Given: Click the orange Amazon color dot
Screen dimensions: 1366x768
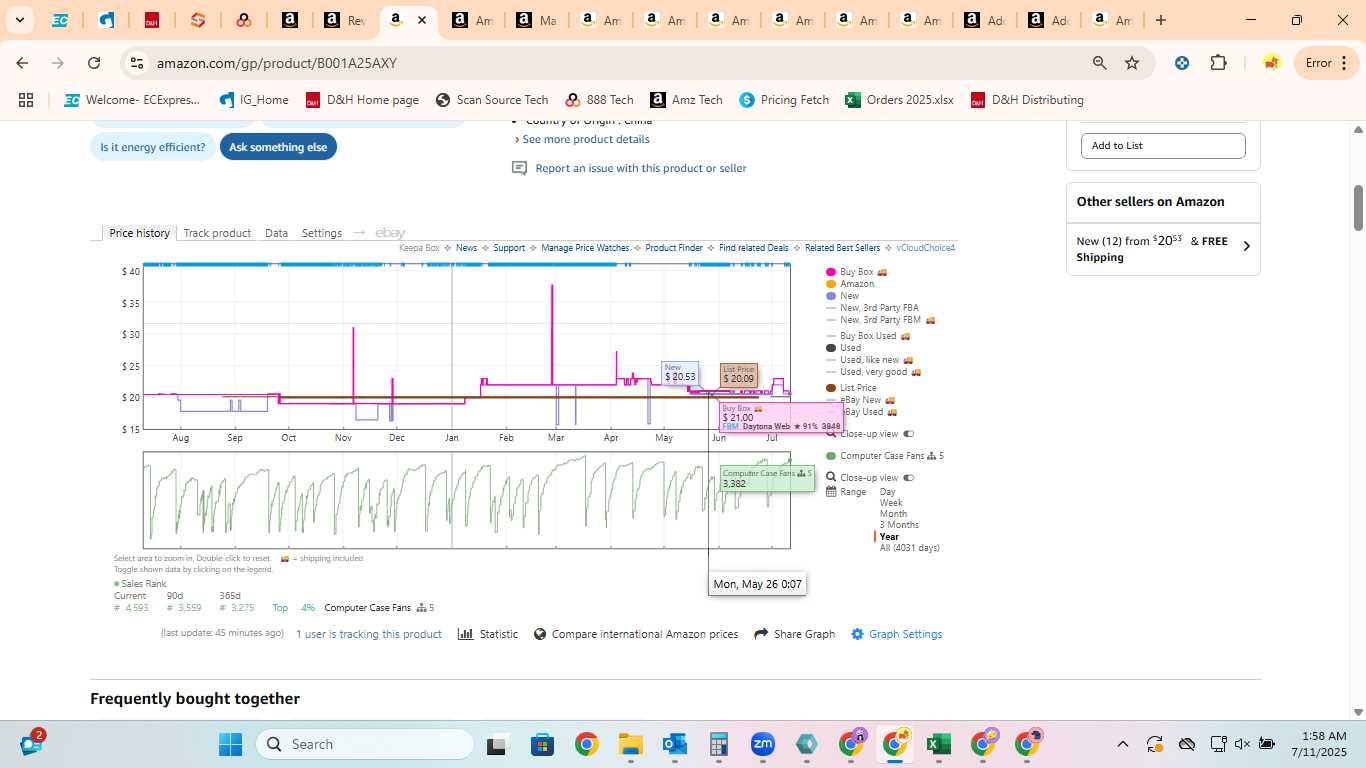Looking at the screenshot, I should coord(830,284).
